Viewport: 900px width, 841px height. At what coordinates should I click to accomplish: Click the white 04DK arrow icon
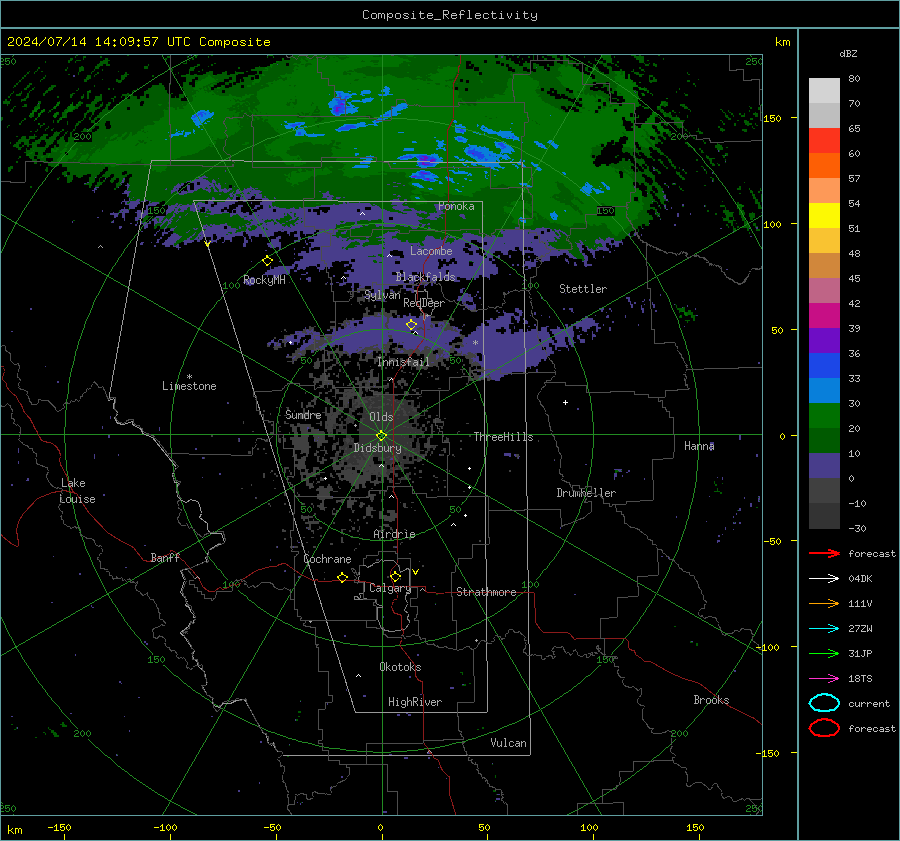(824, 578)
